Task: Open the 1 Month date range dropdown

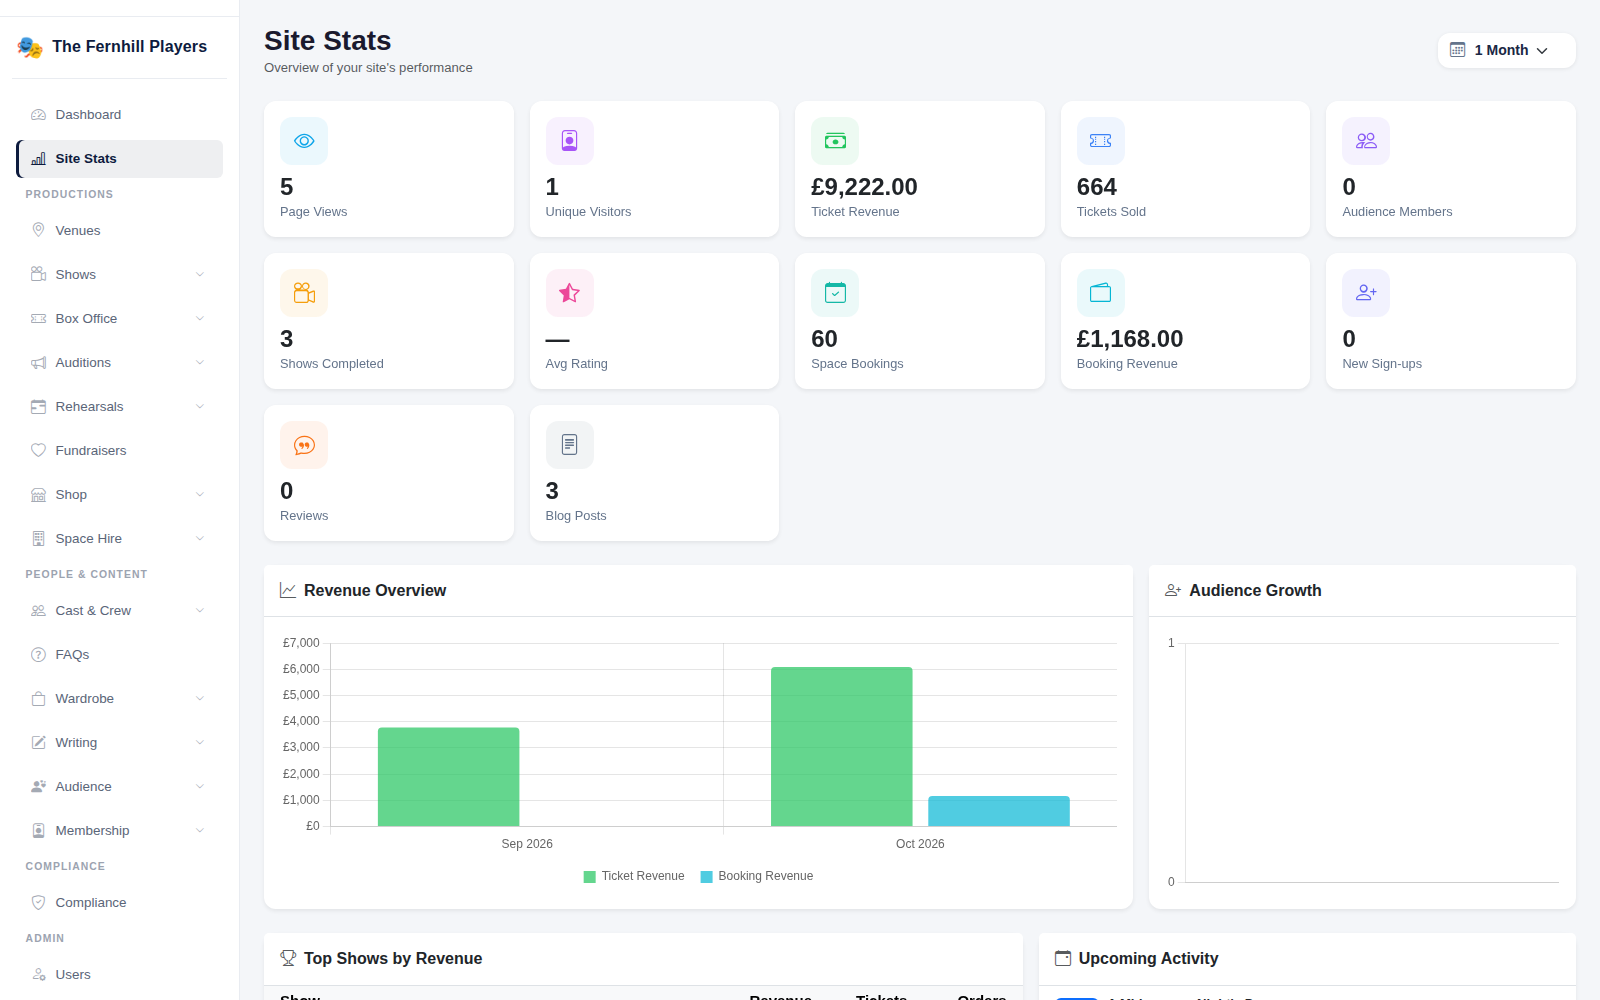Action: [1507, 50]
